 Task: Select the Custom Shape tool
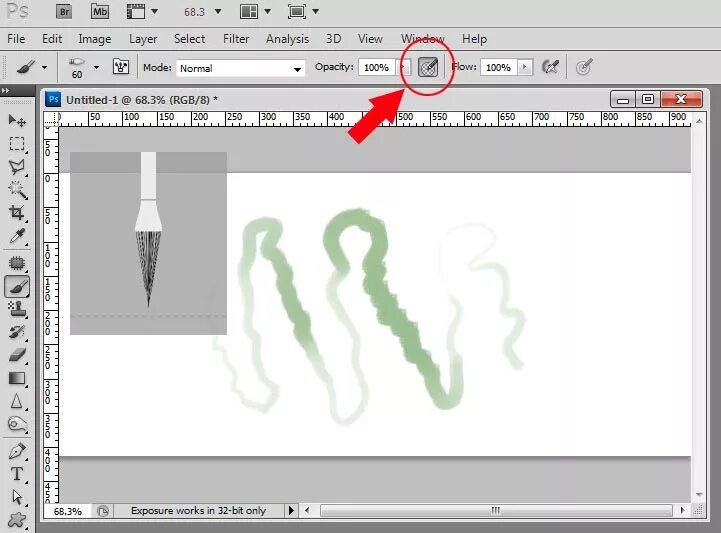17,520
